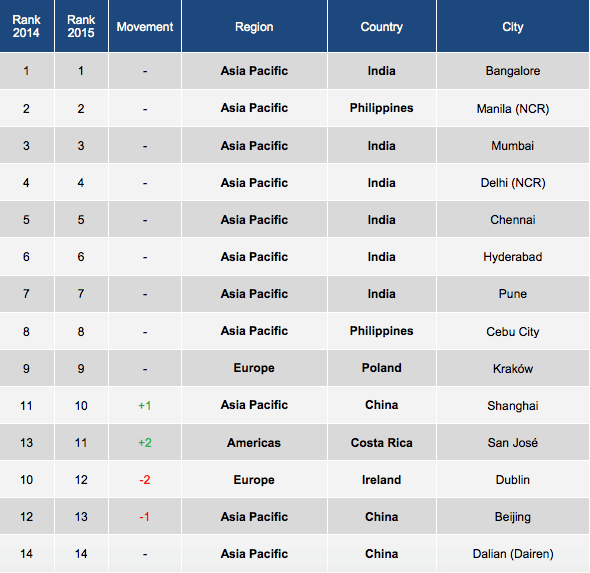Viewport: 590px width, 573px height.
Task: Click the City column header
Action: (512, 27)
